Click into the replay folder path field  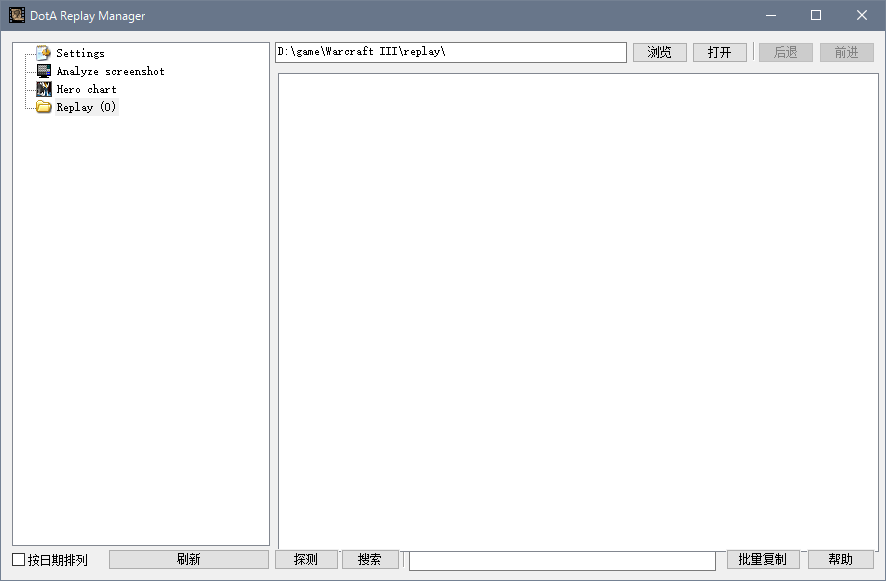click(x=450, y=52)
